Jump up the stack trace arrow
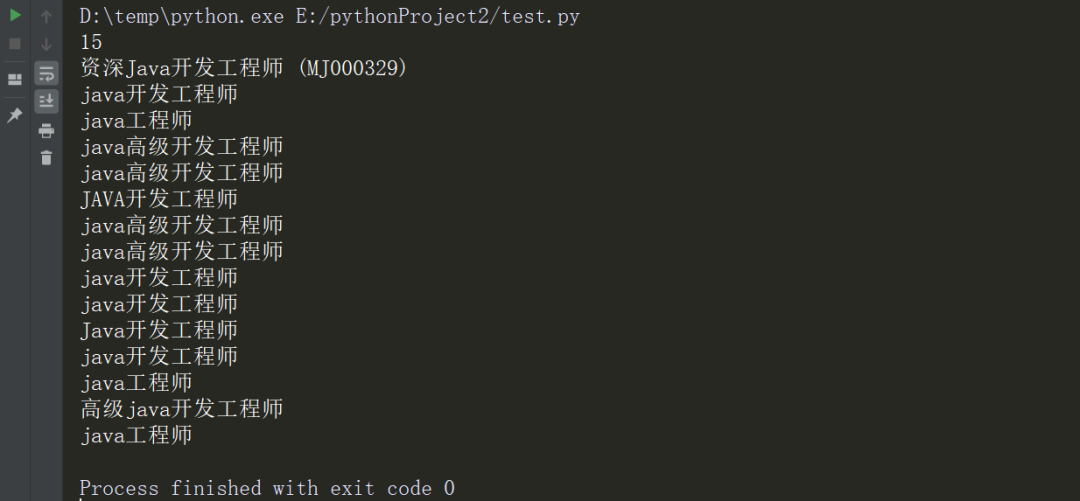 tap(46, 16)
